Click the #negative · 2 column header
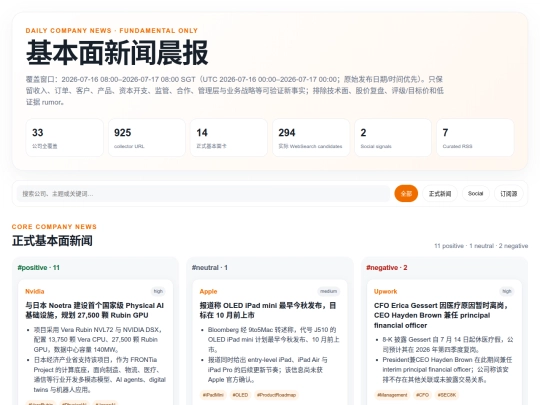Viewport: 540px width, 405px height. coord(387,268)
